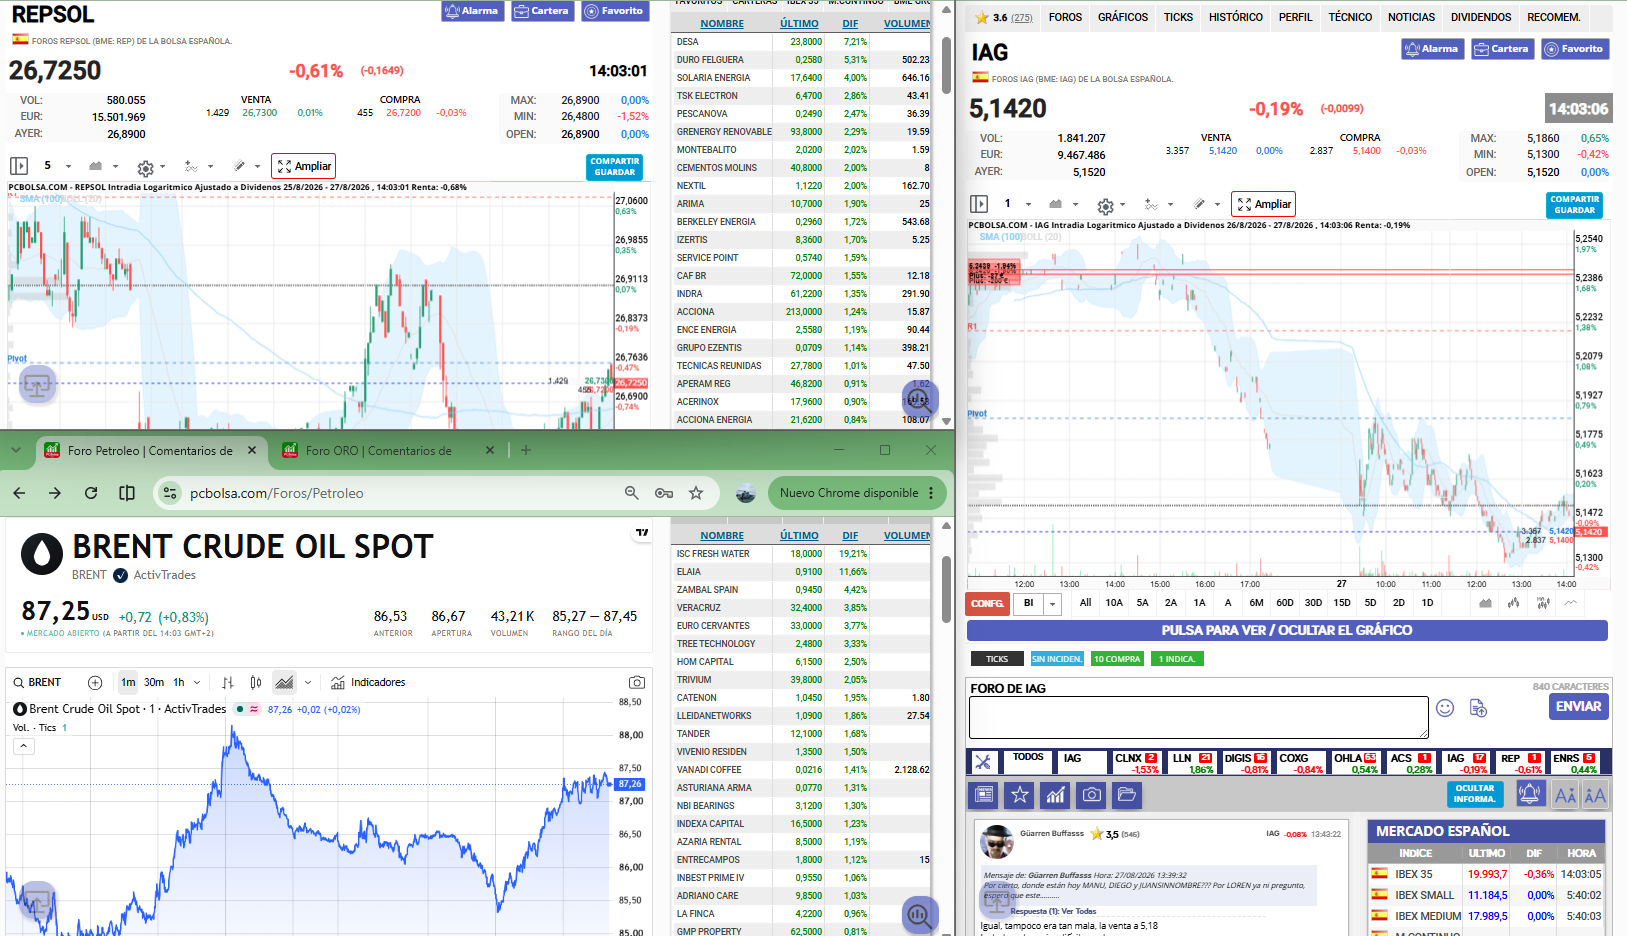Viewport: 1627px width, 936px height.
Task: Select the eraser pencil icon on REPSOL chart toolbar
Action: pos(239,166)
